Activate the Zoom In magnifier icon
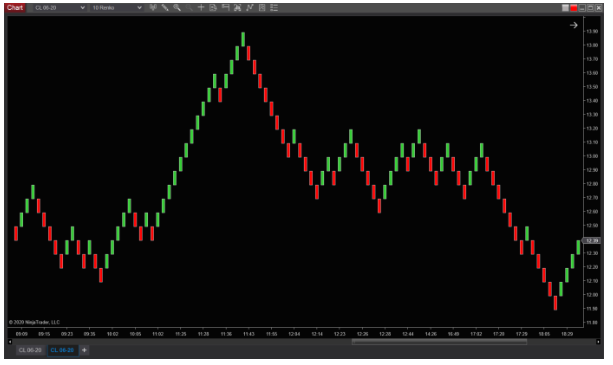This screenshot has height=365, width=613. (x=177, y=8)
